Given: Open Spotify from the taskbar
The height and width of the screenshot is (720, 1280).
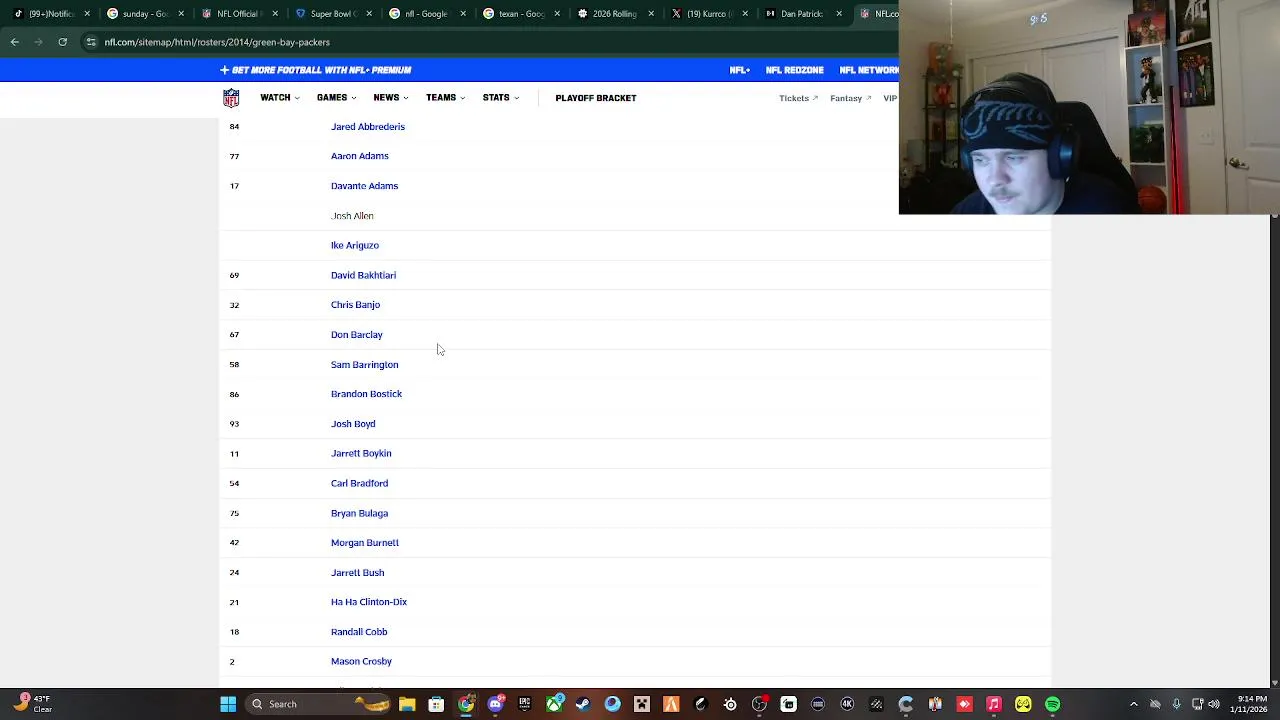Looking at the screenshot, I should click(x=1052, y=704).
